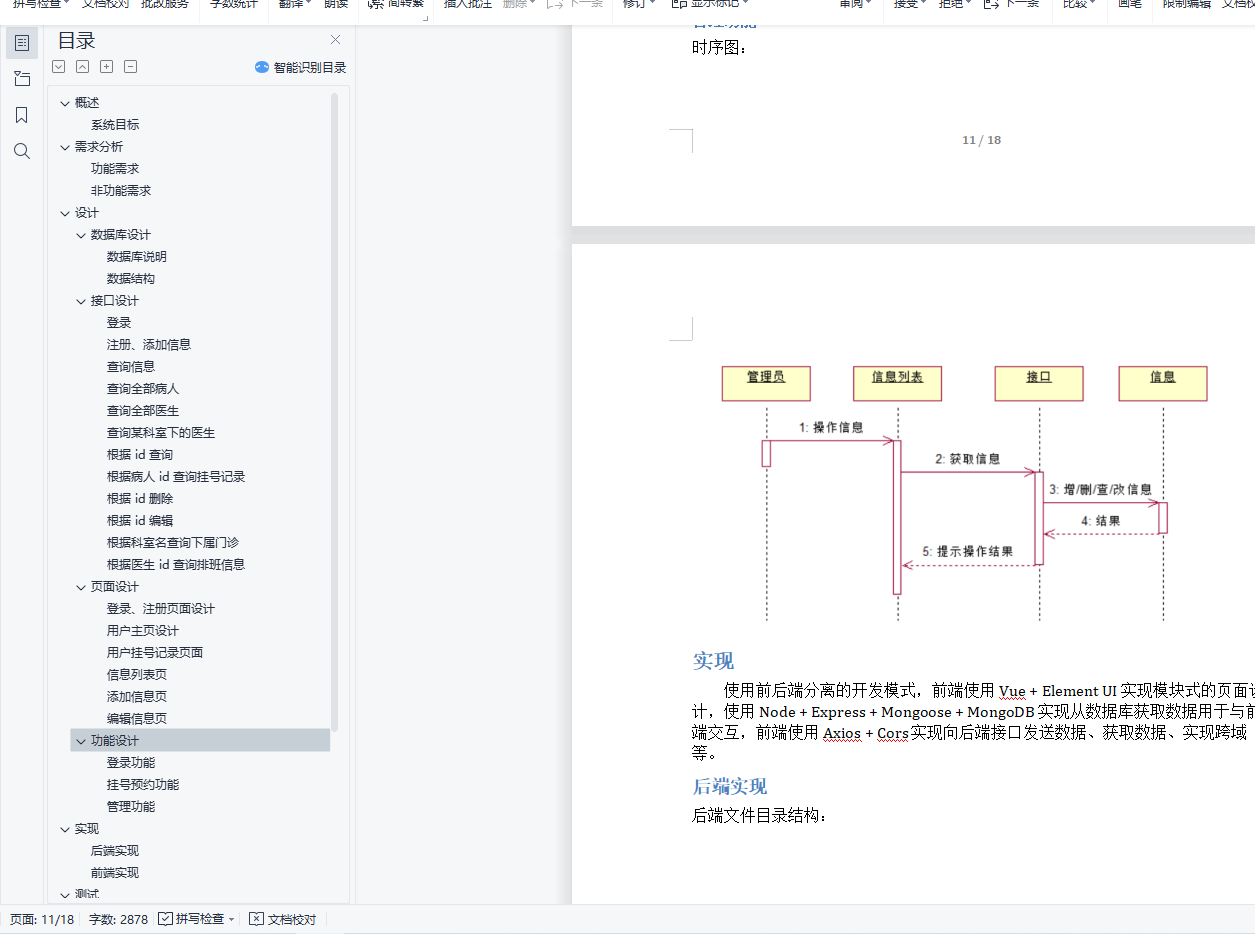Click the minus box icon under 目录

130,67
